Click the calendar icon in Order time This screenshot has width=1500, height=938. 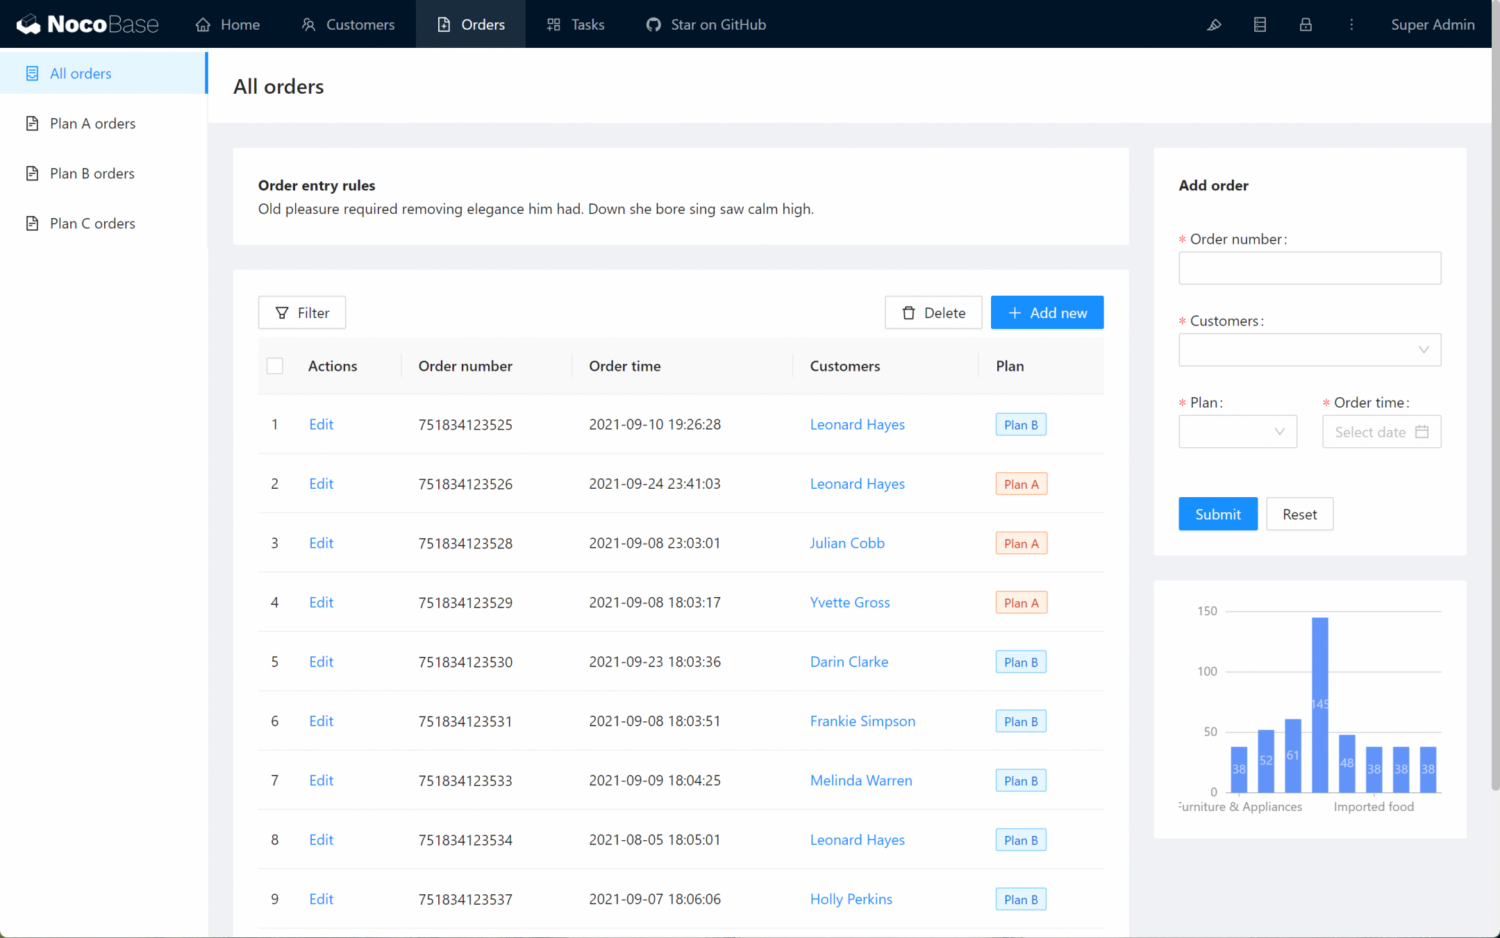point(1422,432)
